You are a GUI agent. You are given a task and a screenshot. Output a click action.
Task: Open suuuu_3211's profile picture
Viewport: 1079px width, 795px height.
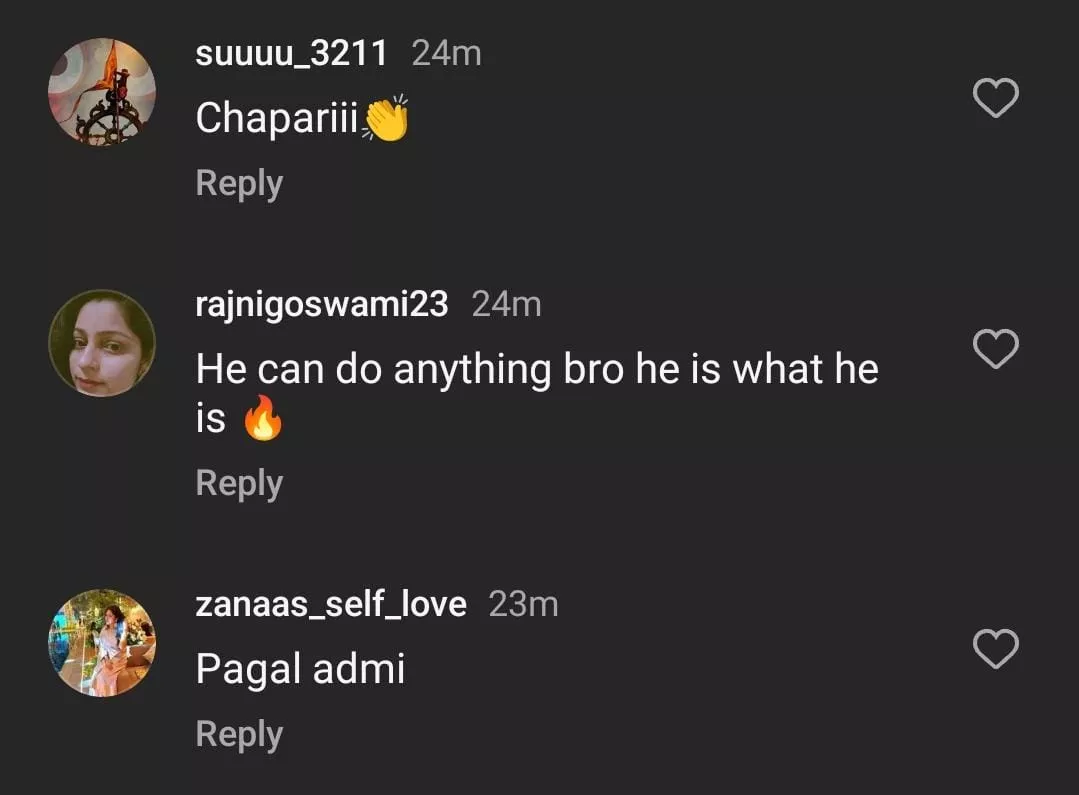102,93
